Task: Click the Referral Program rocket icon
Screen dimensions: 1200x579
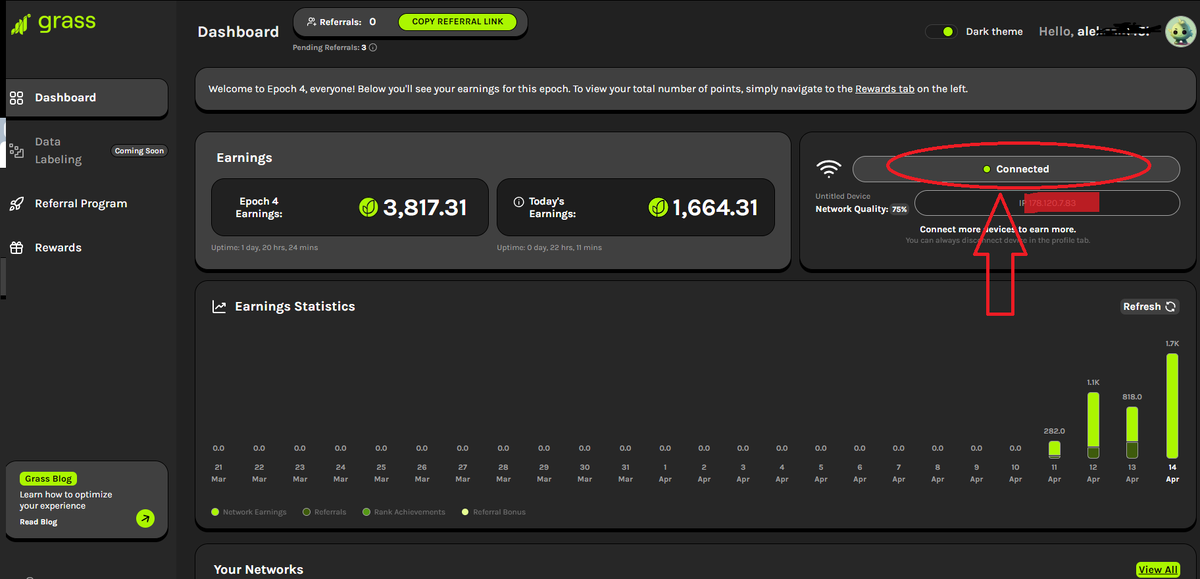Action: click(16, 204)
